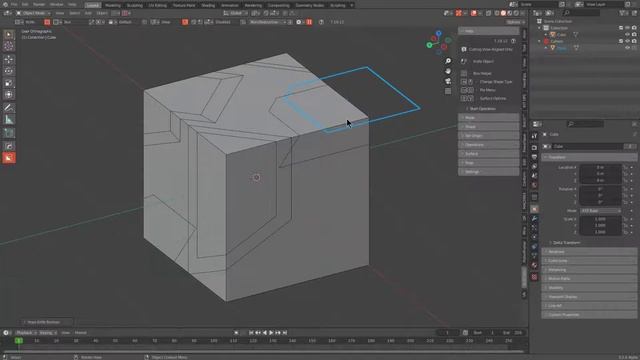The height and width of the screenshot is (360, 640).
Task: Toggle visibility eye for Cutters collection
Action: [x=627, y=41]
